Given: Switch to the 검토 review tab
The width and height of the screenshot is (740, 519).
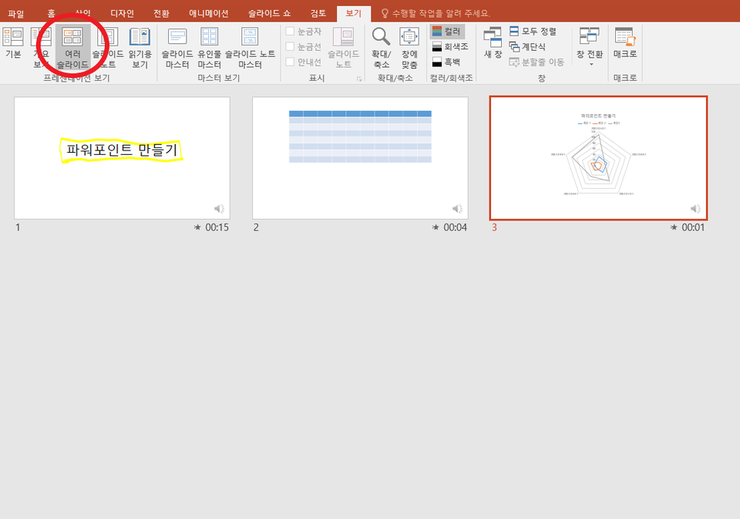Looking at the screenshot, I should [318, 13].
